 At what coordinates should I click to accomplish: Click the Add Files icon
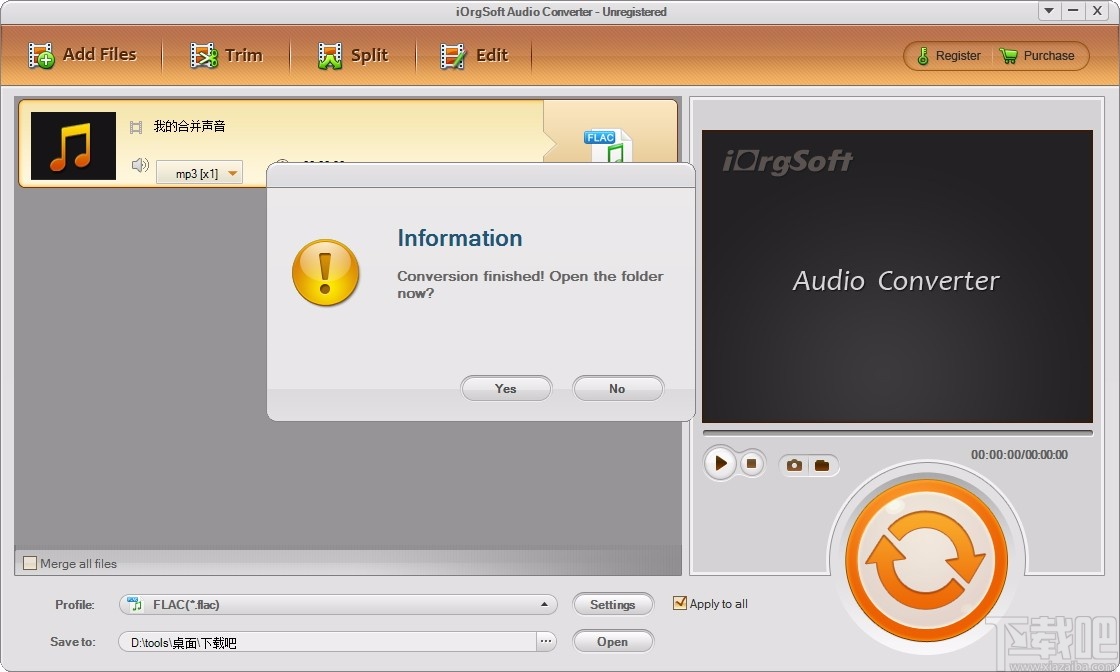click(40, 55)
